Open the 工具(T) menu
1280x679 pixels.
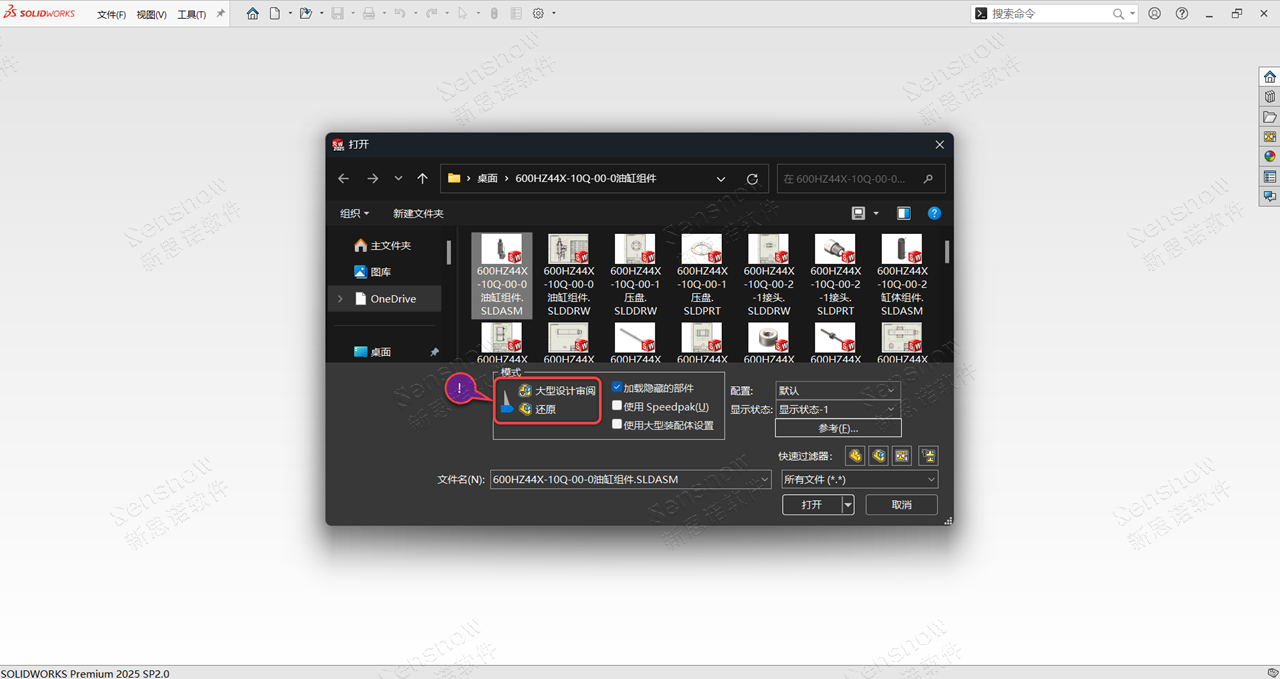click(x=191, y=15)
